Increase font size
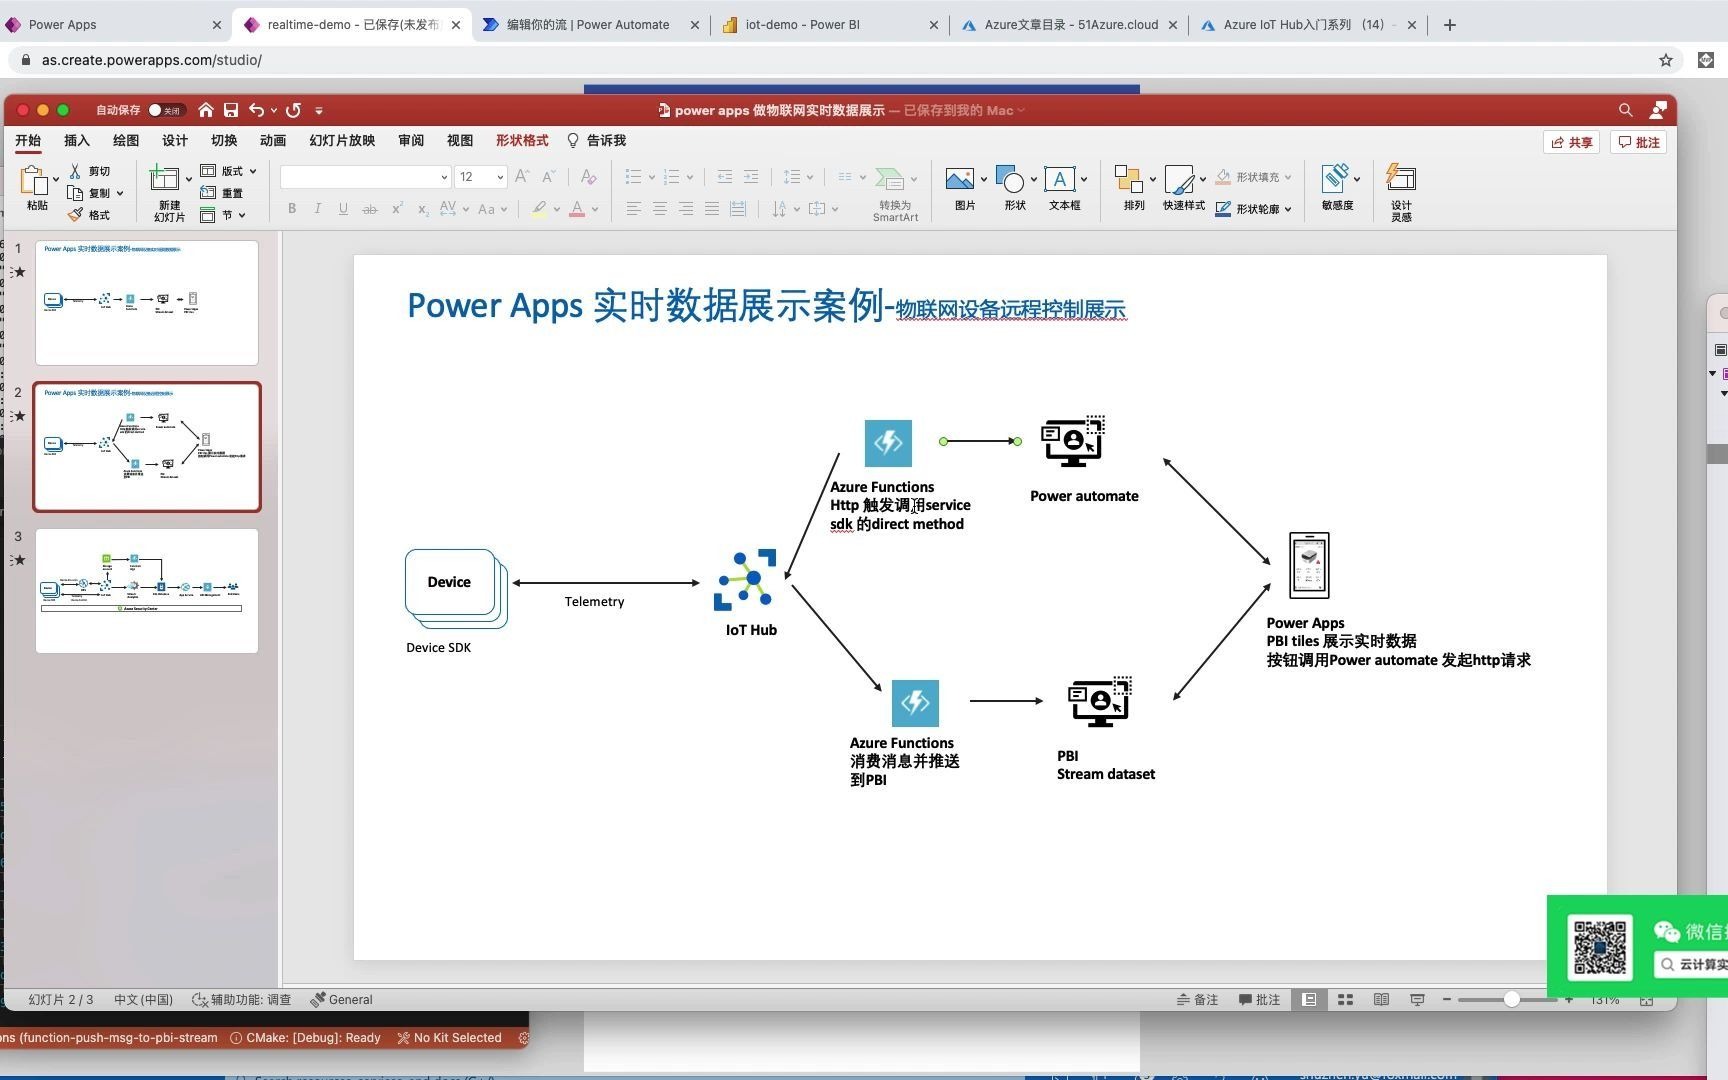The width and height of the screenshot is (1728, 1080). 522,177
